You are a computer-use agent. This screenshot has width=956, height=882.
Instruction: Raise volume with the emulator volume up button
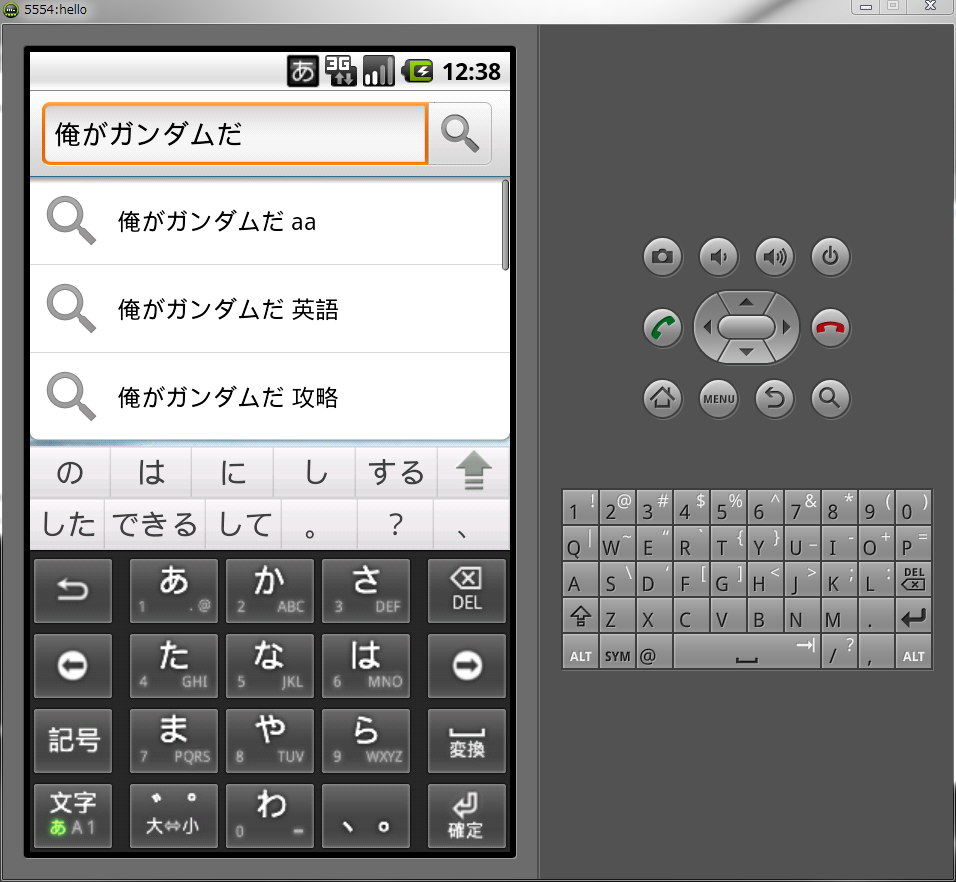click(774, 257)
